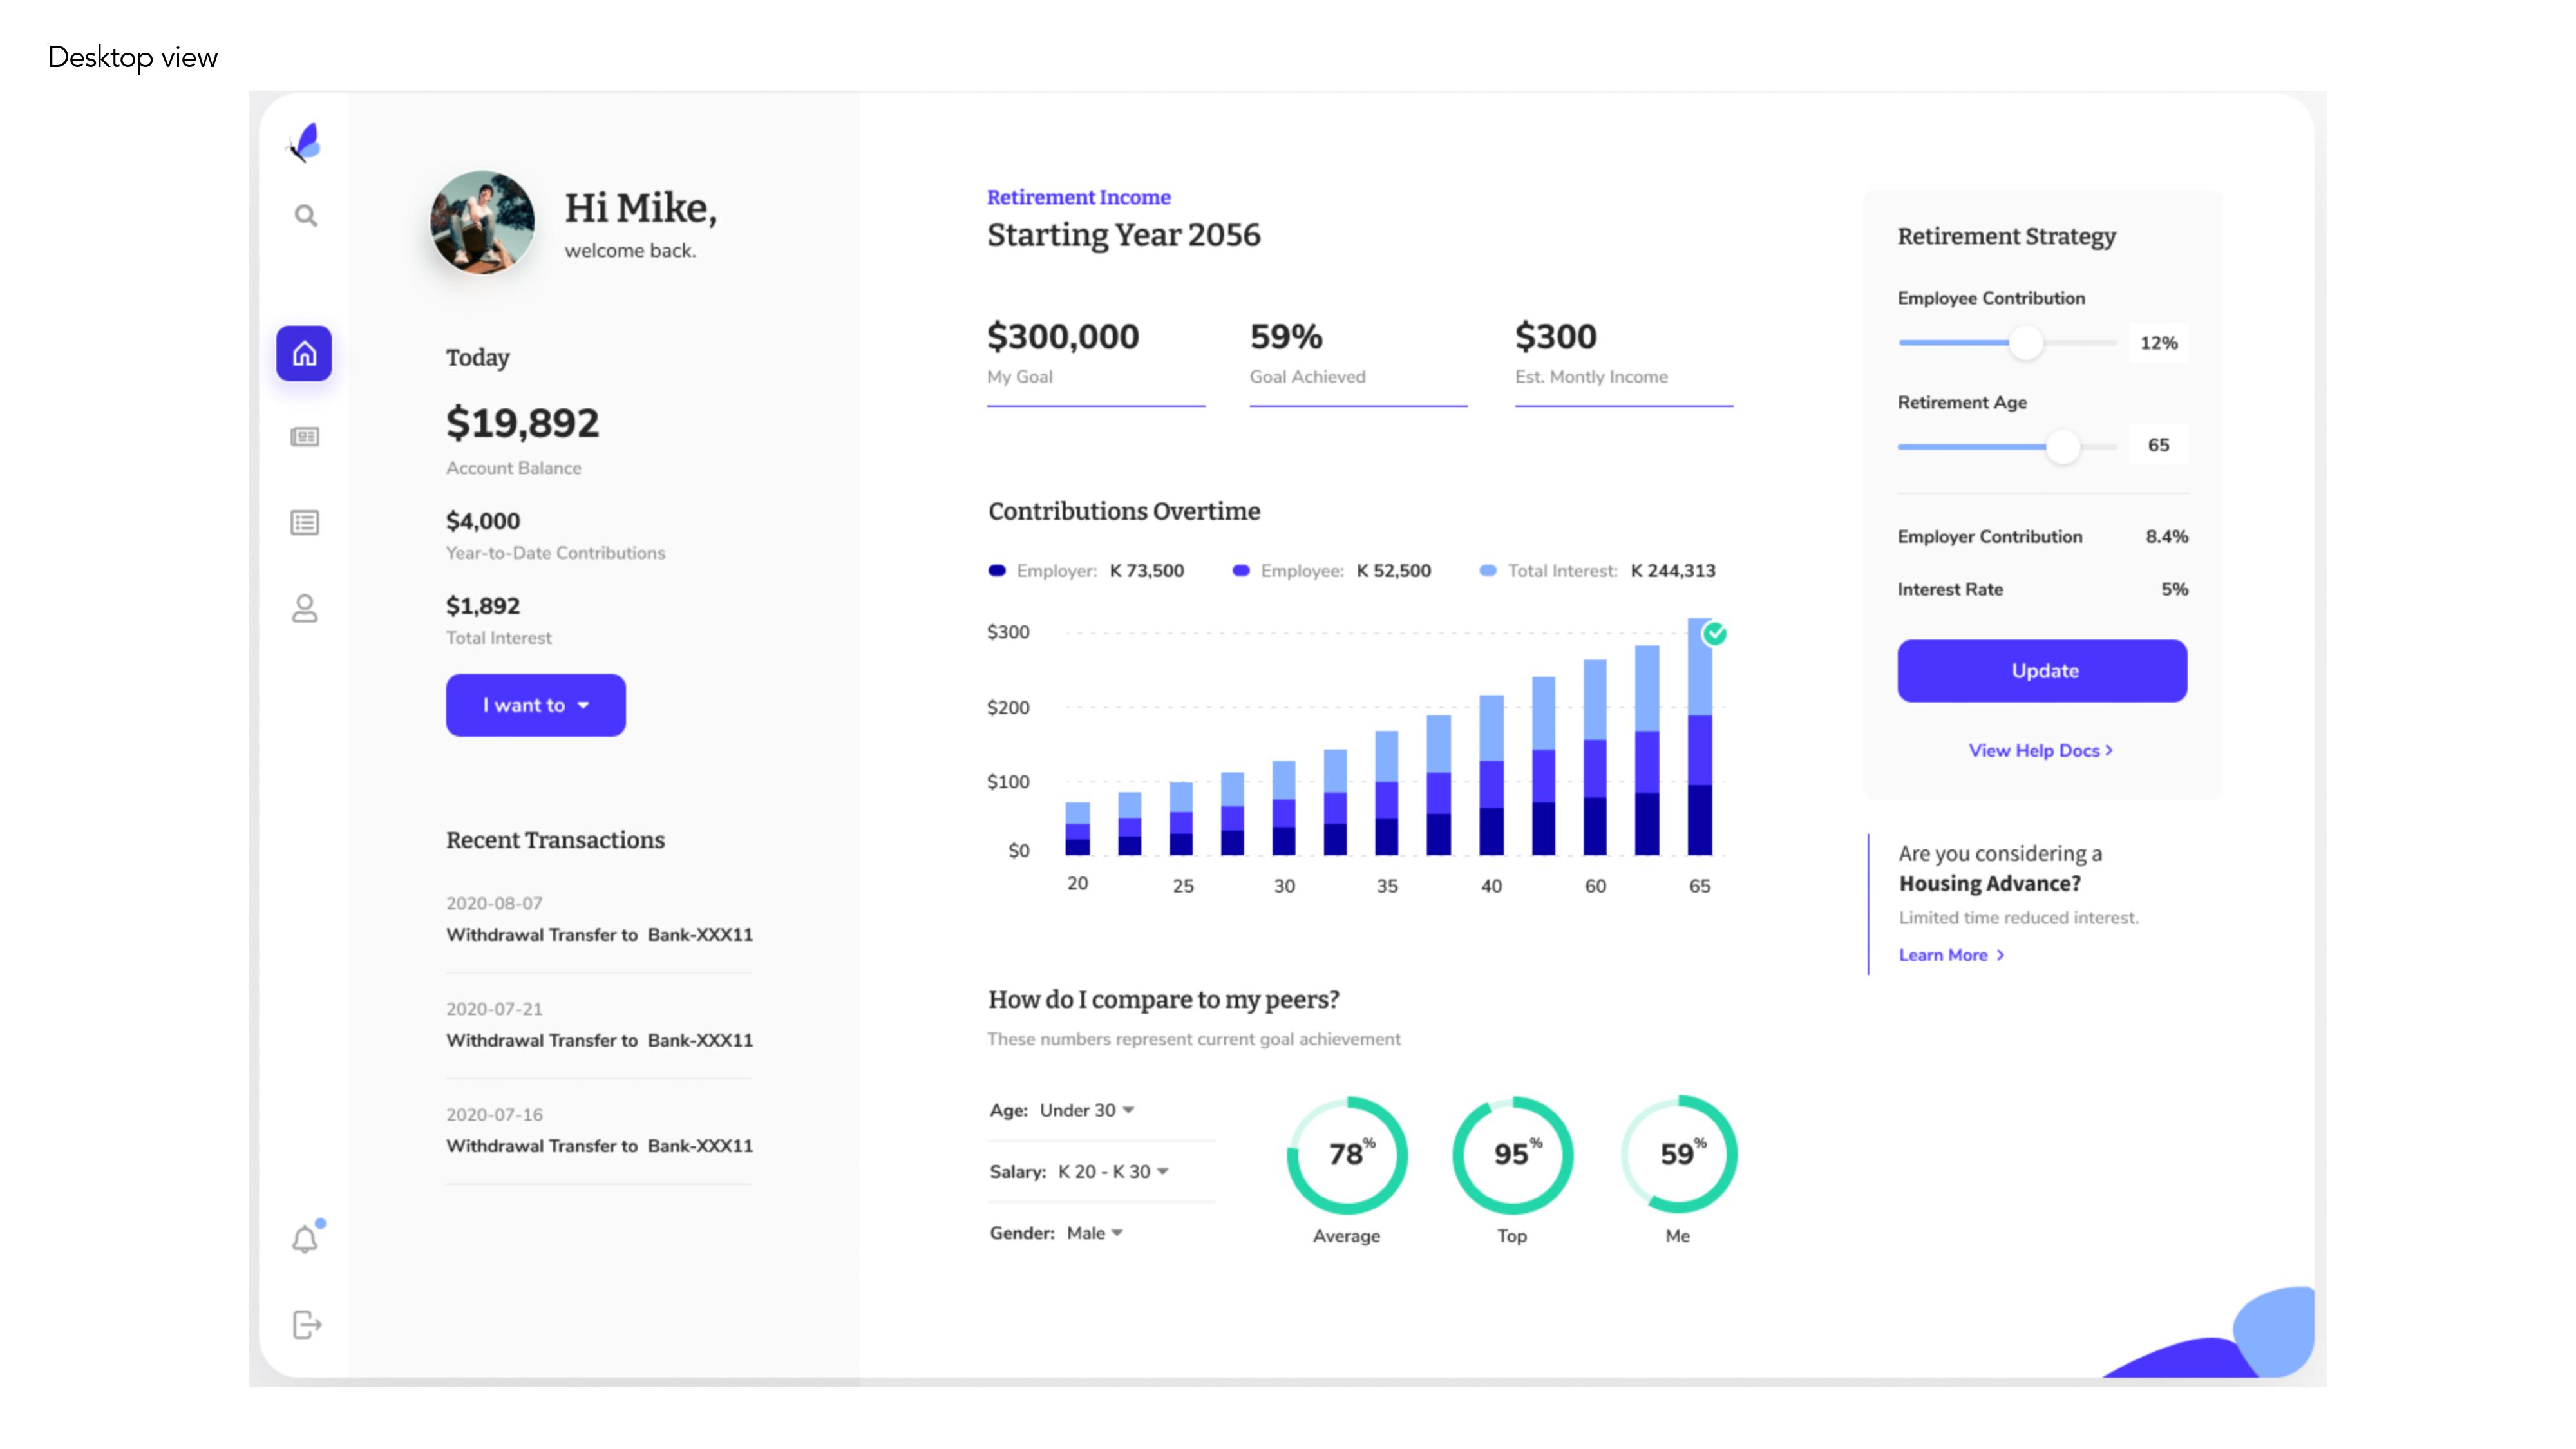Open the Age Under 30 dropdown
Screen dimensions: 2576x1449
[1086, 1110]
